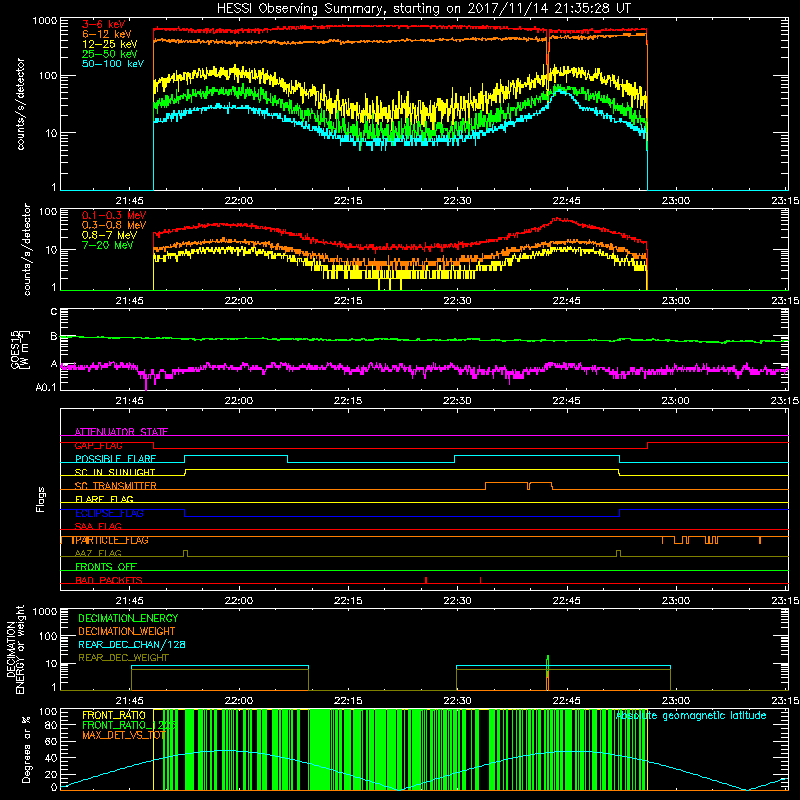Click the cyan 50-100 keV legend label
Screen dimensions: 800x800
coord(113,64)
